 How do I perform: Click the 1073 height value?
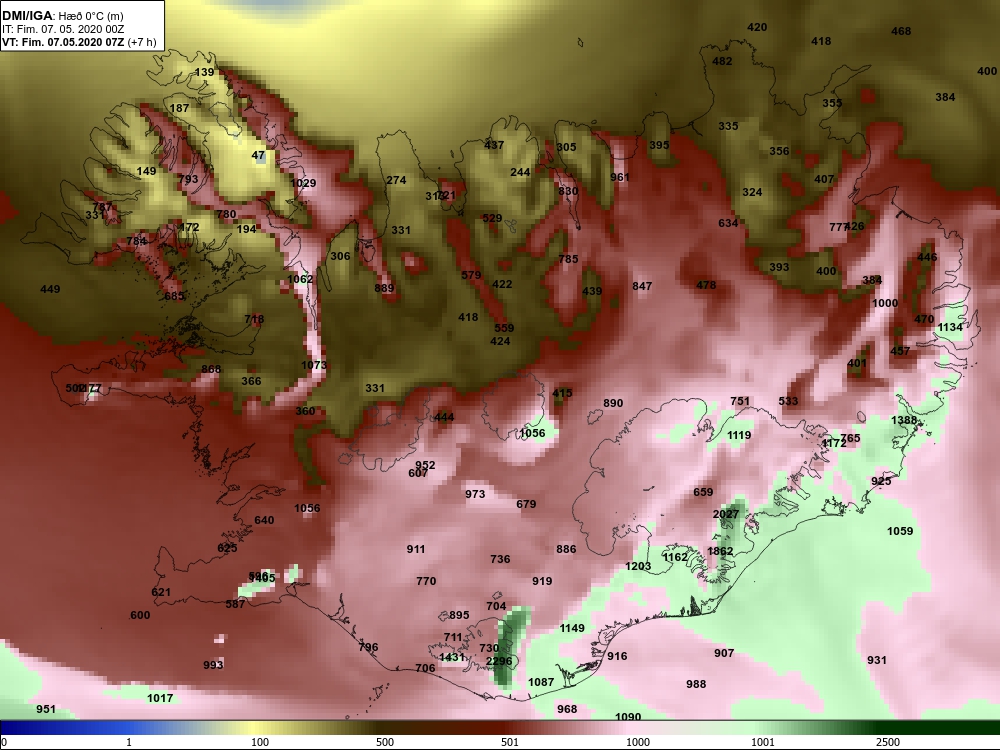click(314, 365)
